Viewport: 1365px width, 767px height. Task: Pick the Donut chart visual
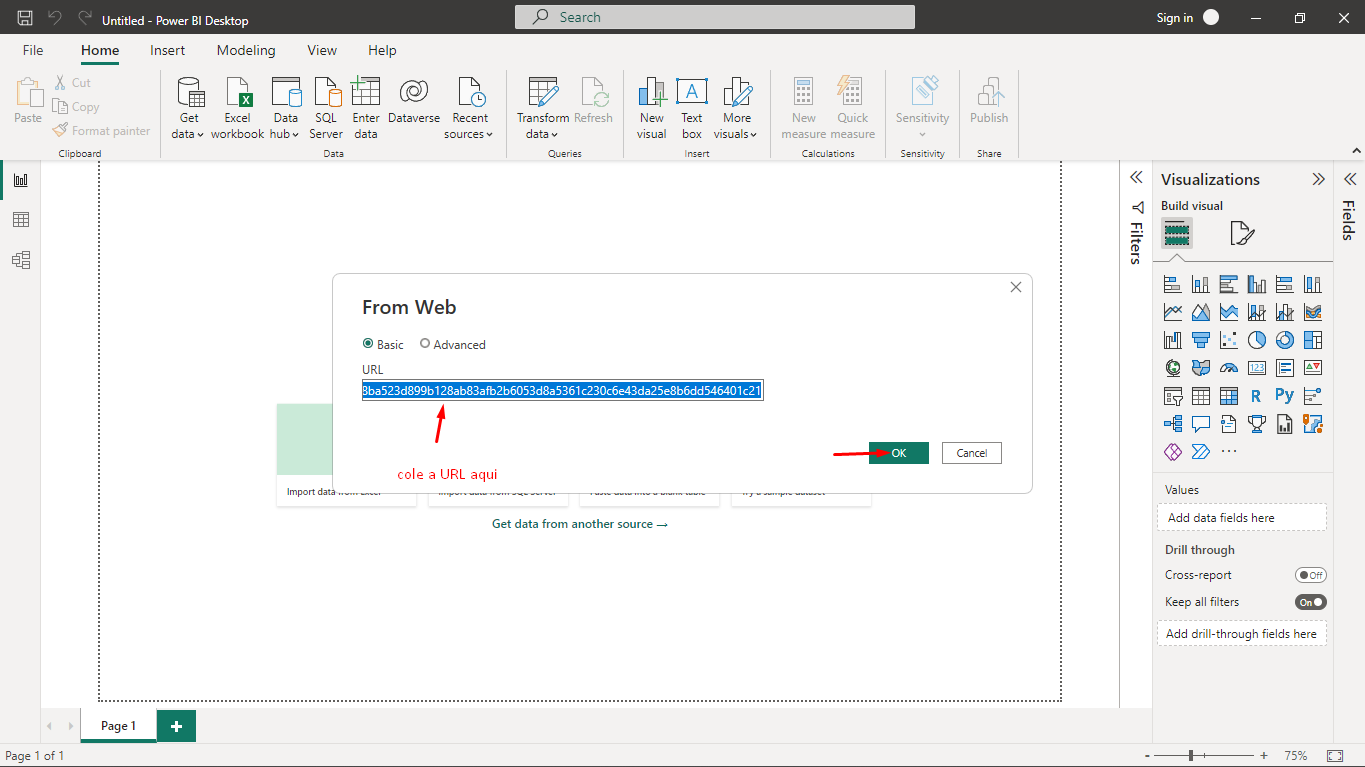point(1285,340)
